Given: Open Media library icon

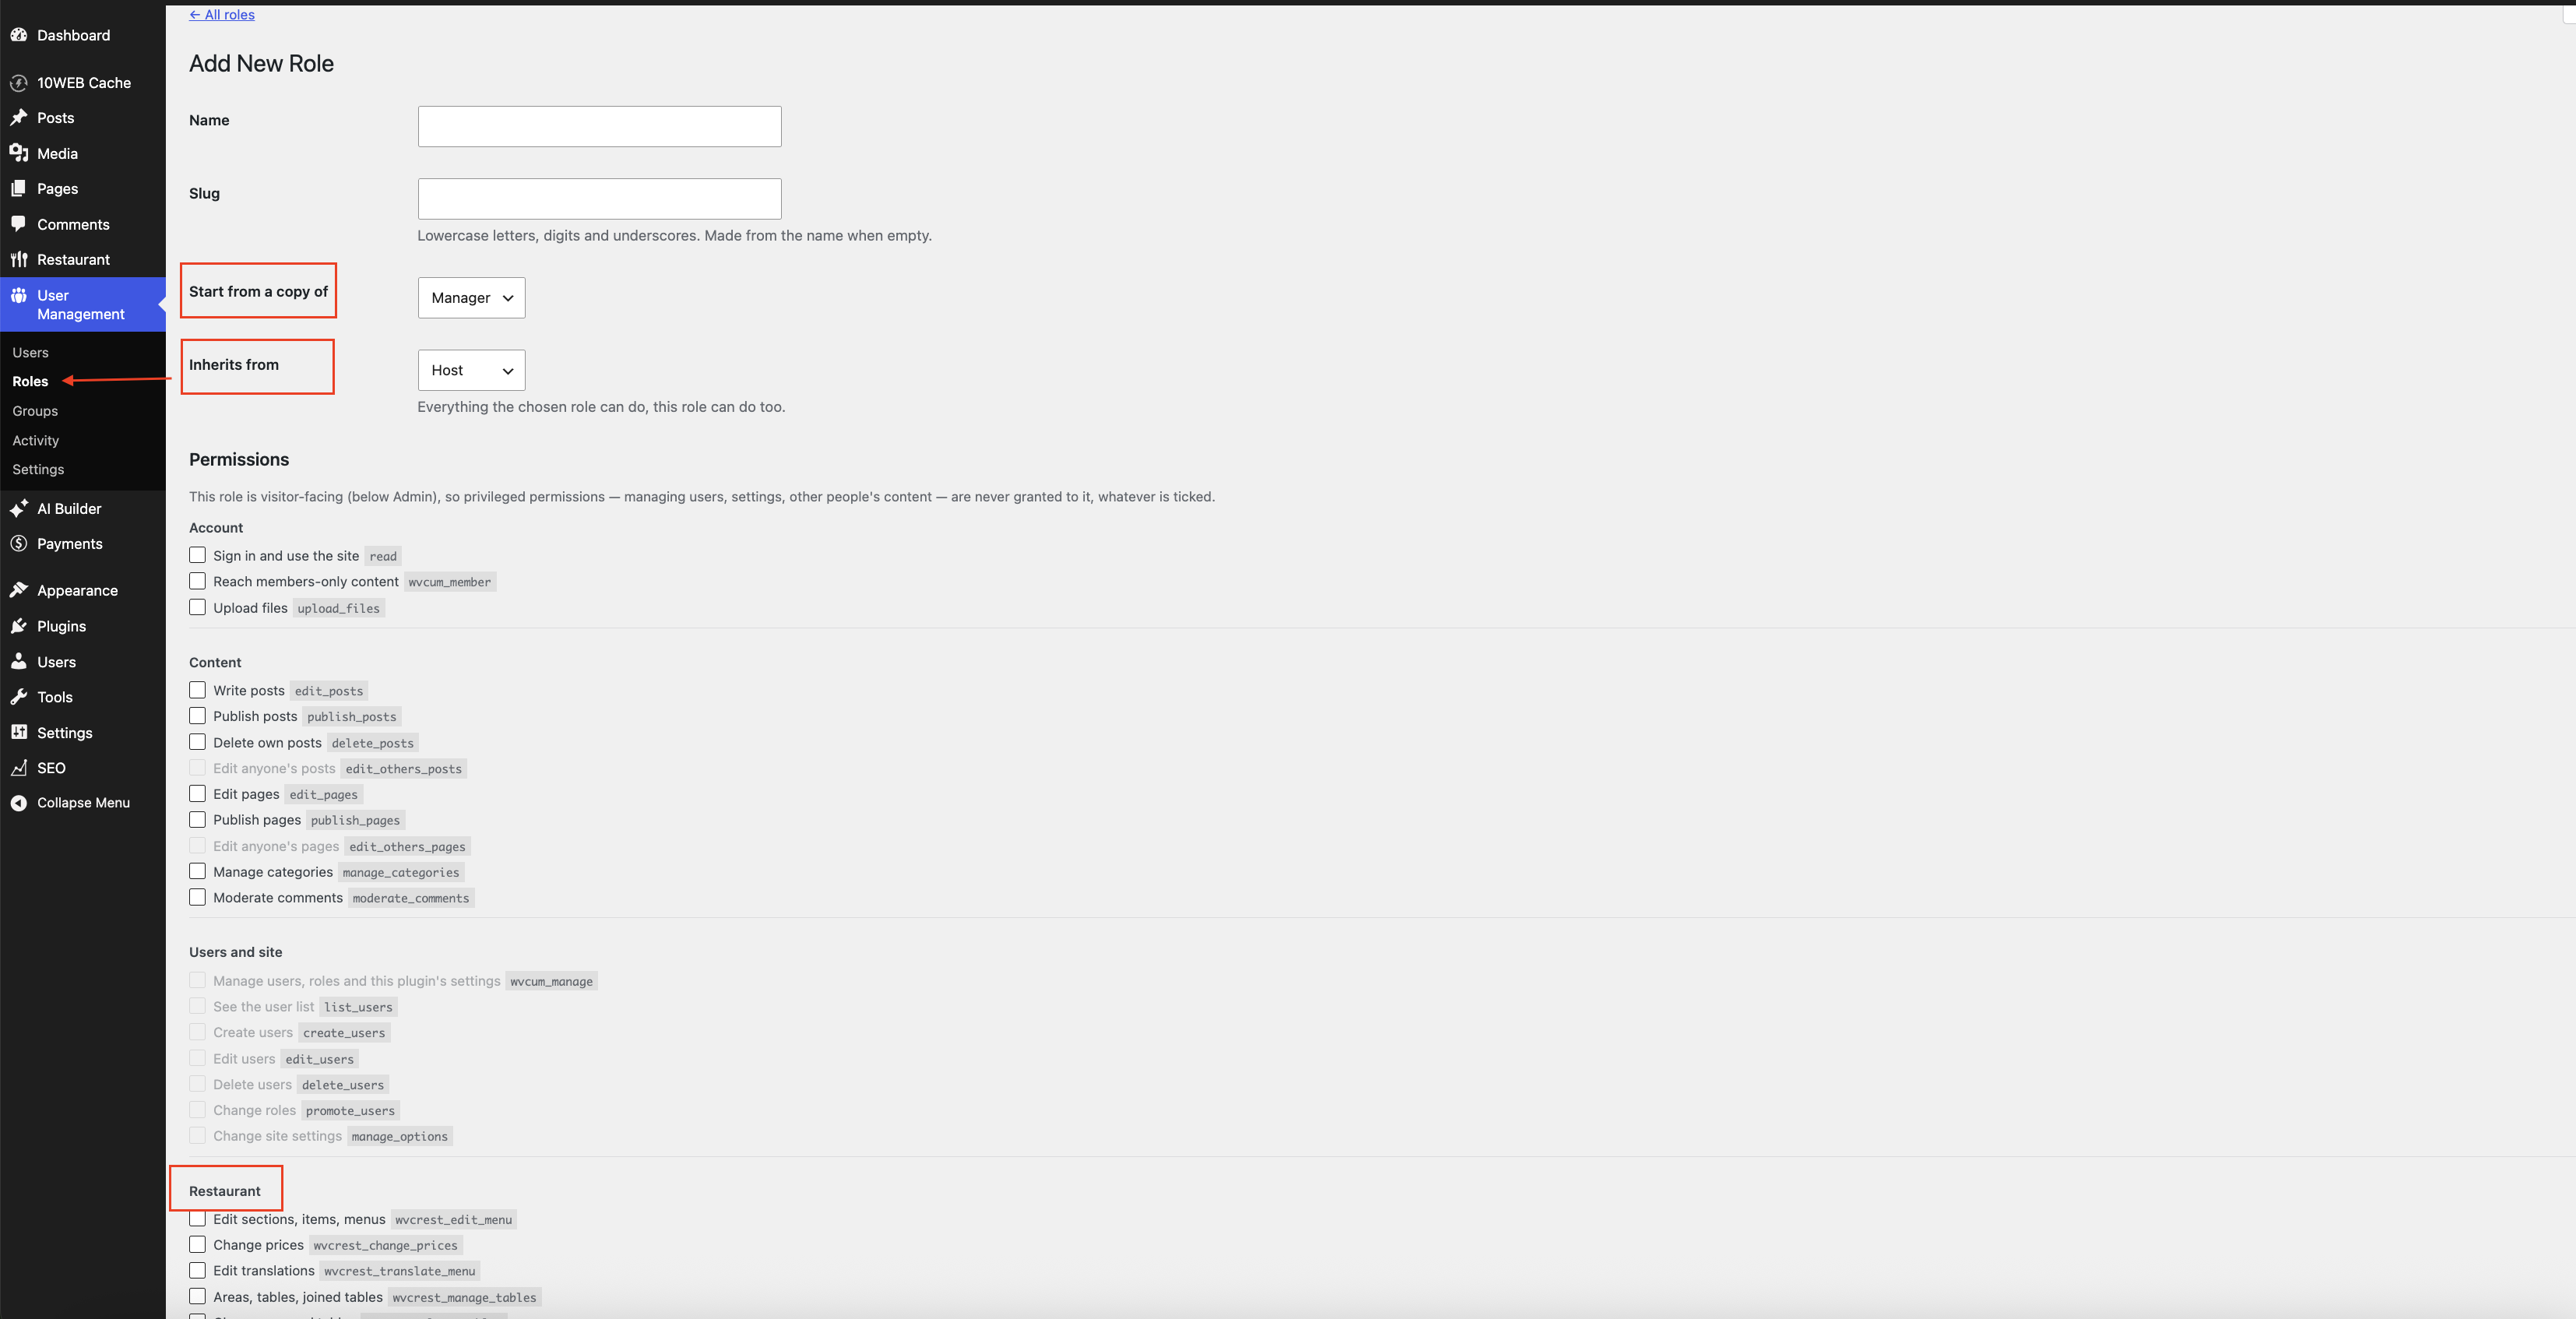Looking at the screenshot, I should click(x=18, y=153).
